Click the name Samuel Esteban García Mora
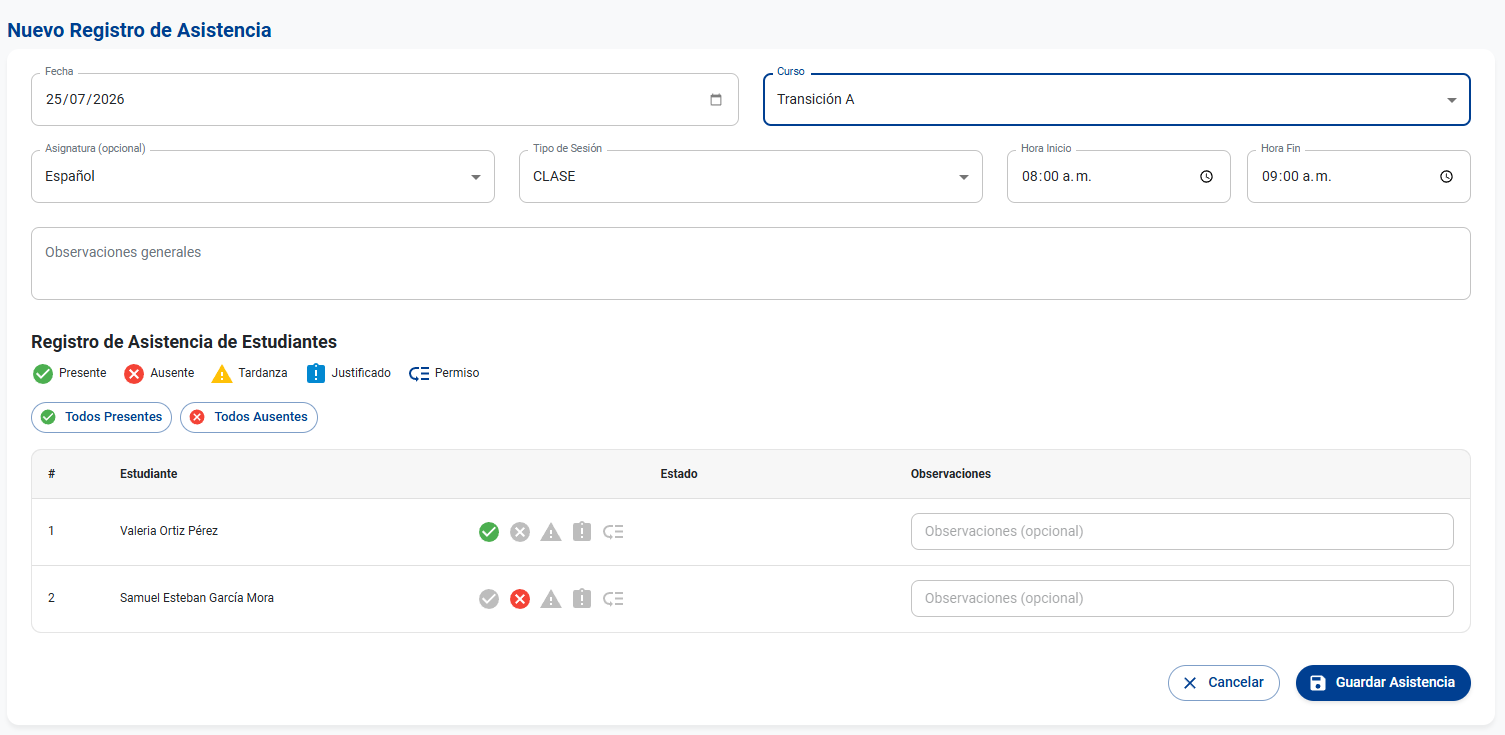The image size is (1505, 735). (x=197, y=598)
